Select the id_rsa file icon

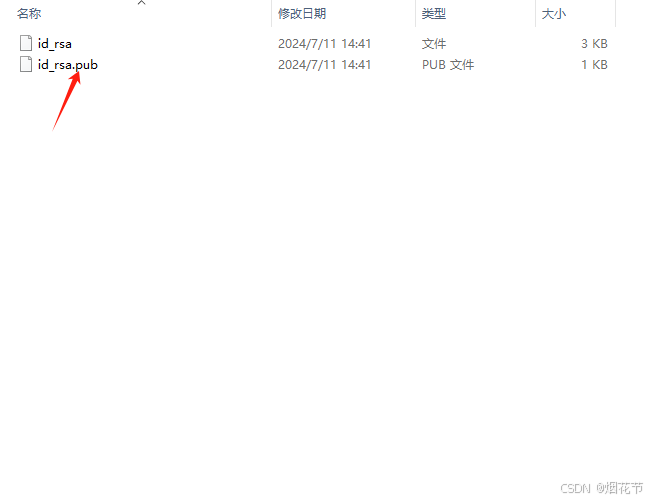(26, 44)
